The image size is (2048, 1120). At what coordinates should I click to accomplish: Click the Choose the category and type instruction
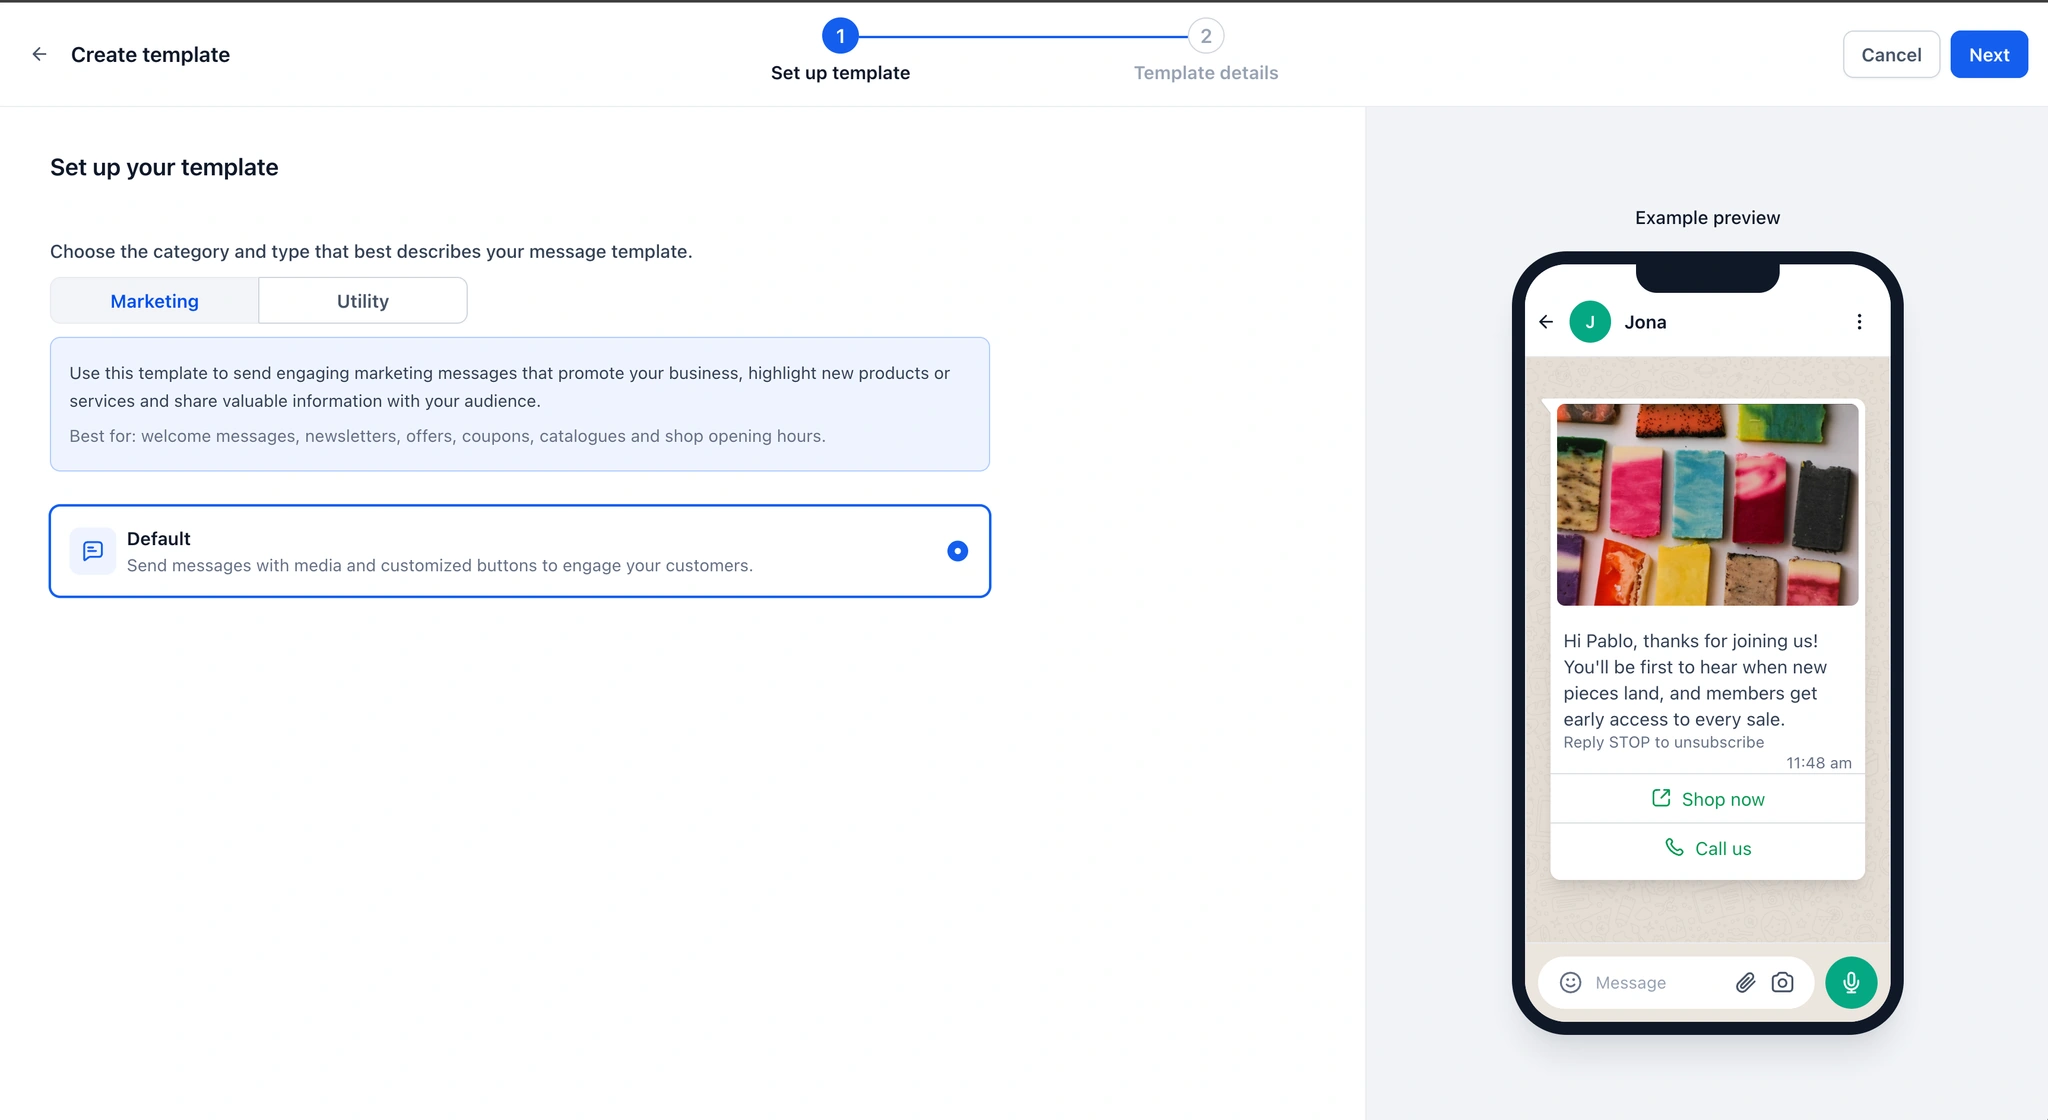371,251
